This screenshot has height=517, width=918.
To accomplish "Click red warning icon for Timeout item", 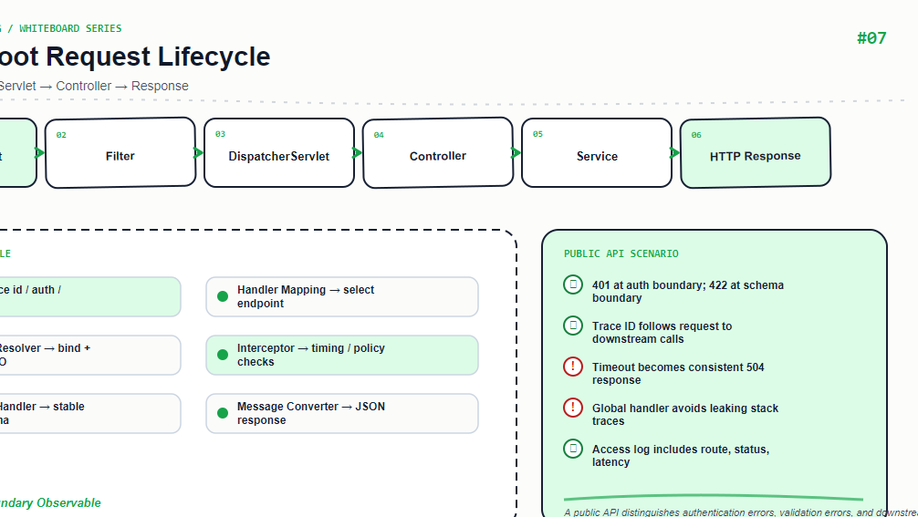I will (x=573, y=367).
